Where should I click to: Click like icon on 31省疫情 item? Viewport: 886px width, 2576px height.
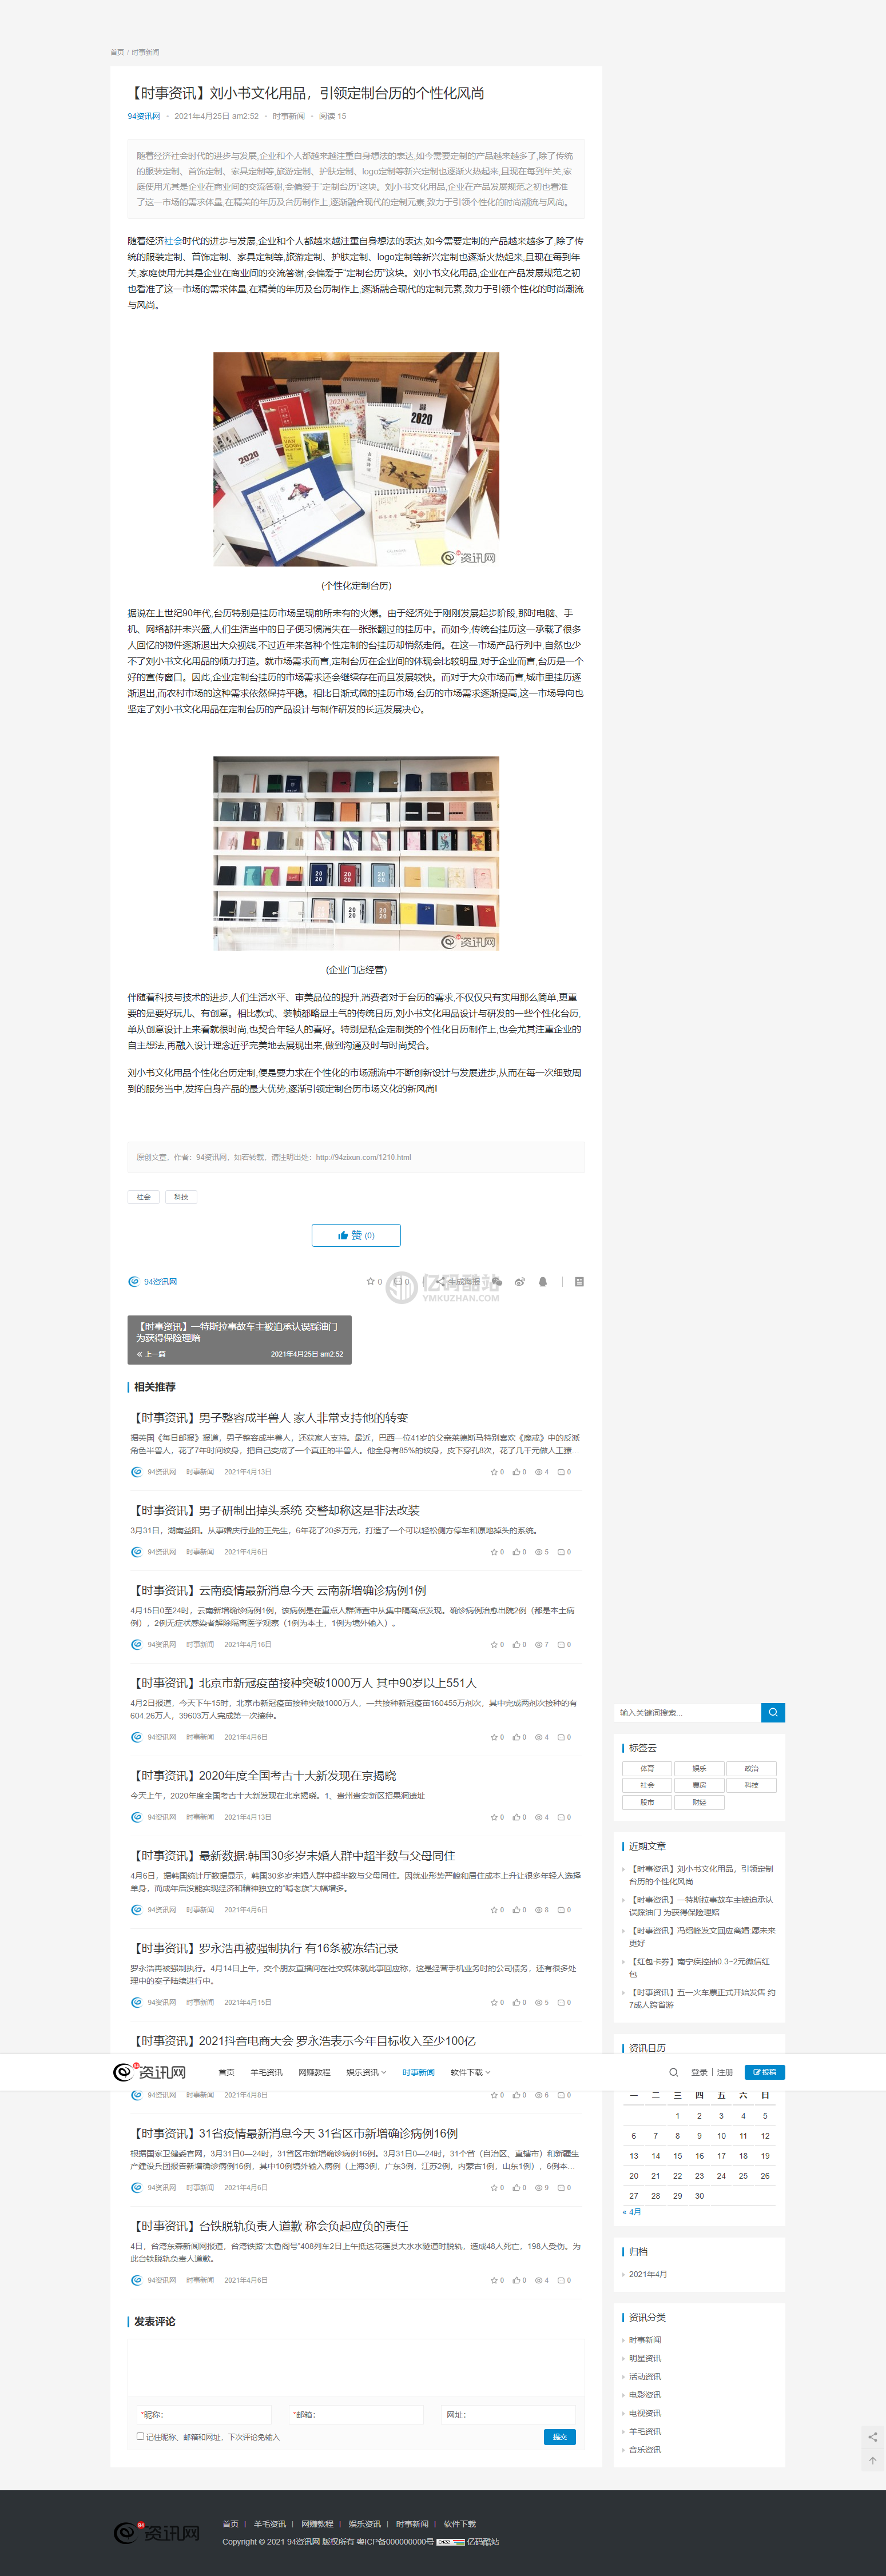516,2188
